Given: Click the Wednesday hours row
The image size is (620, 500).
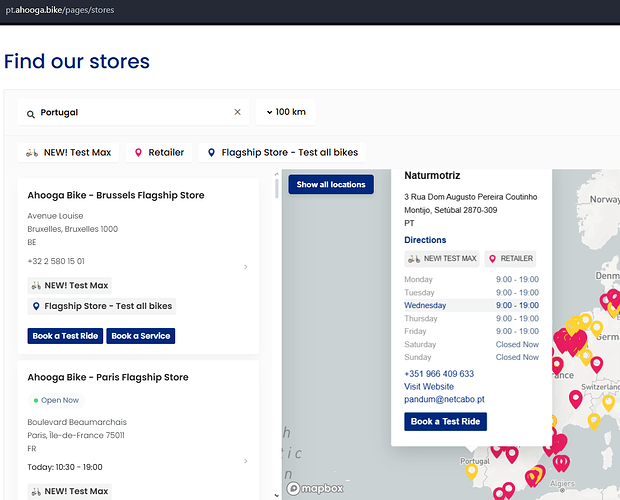Looking at the screenshot, I should pos(471,306).
